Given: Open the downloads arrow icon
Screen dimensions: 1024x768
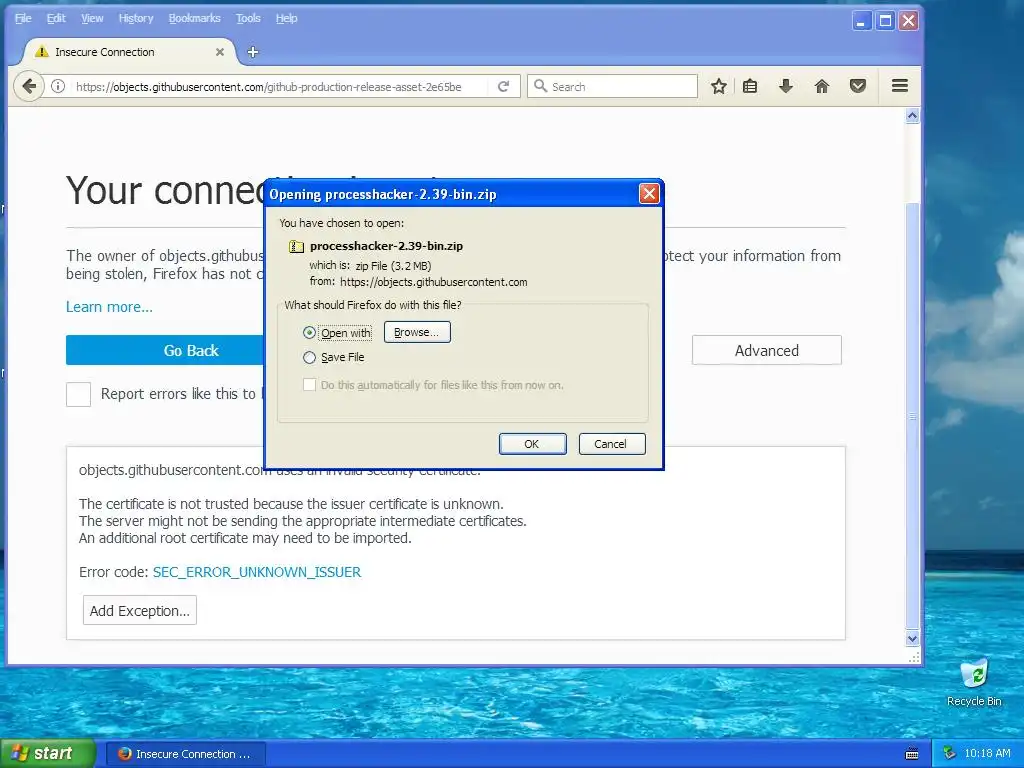Looking at the screenshot, I should point(786,86).
